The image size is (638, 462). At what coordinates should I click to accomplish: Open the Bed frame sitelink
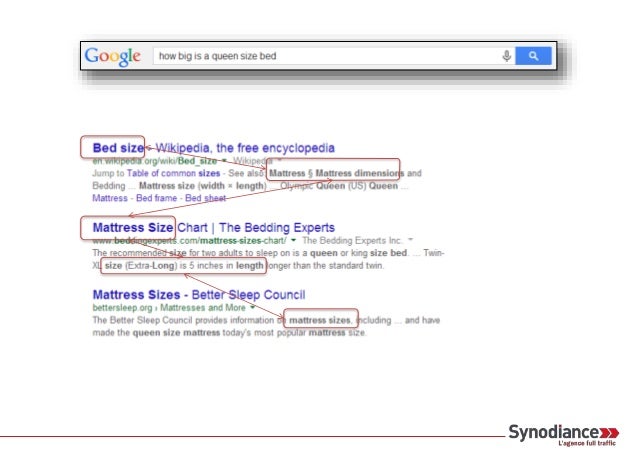click(x=157, y=198)
